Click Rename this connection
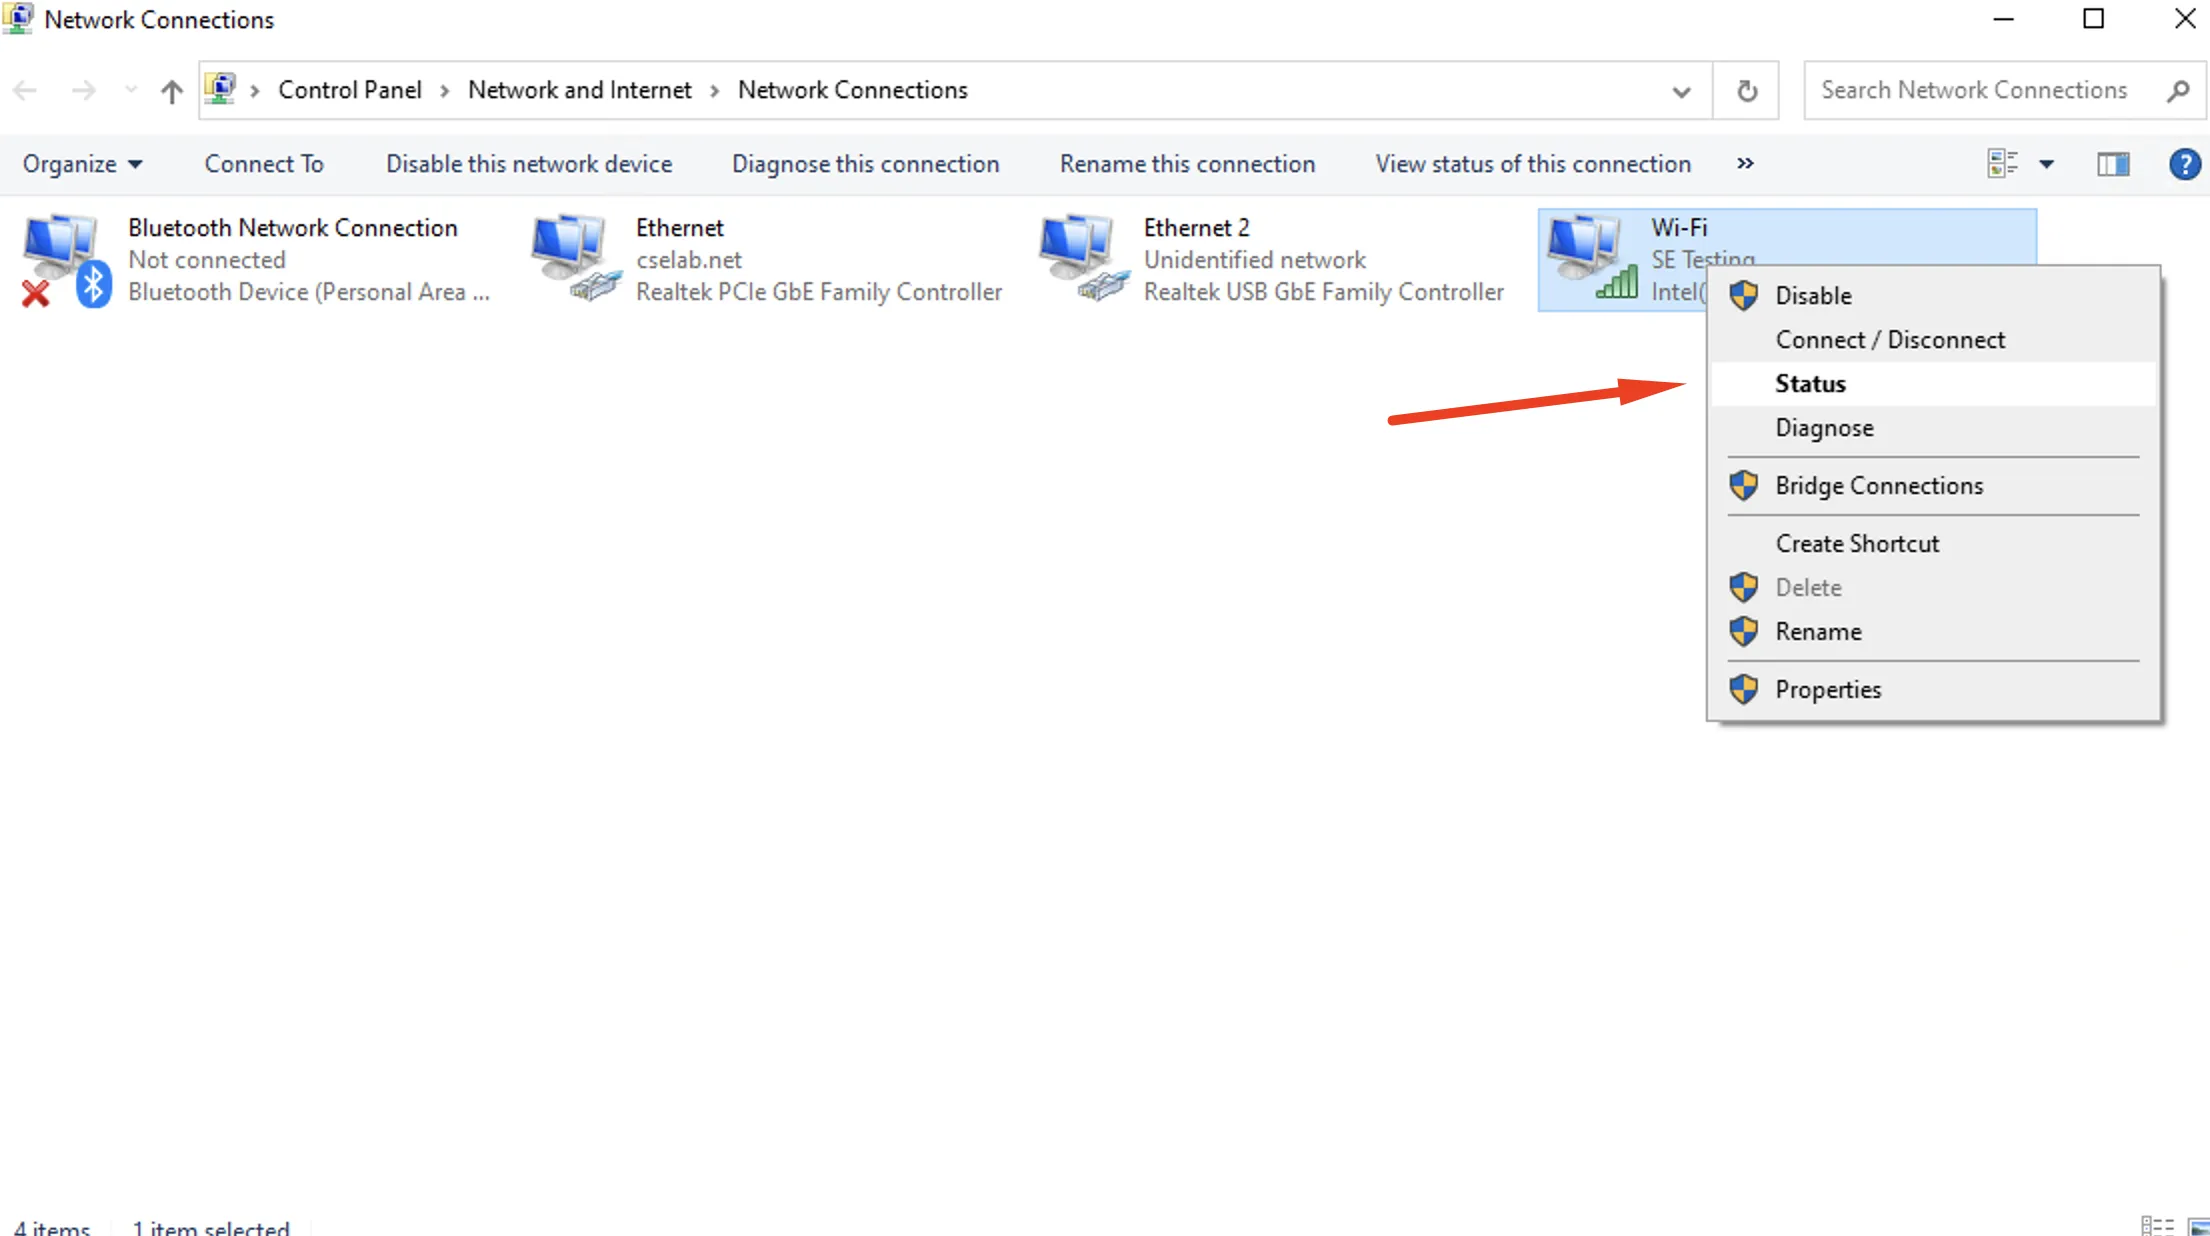 tap(1187, 164)
